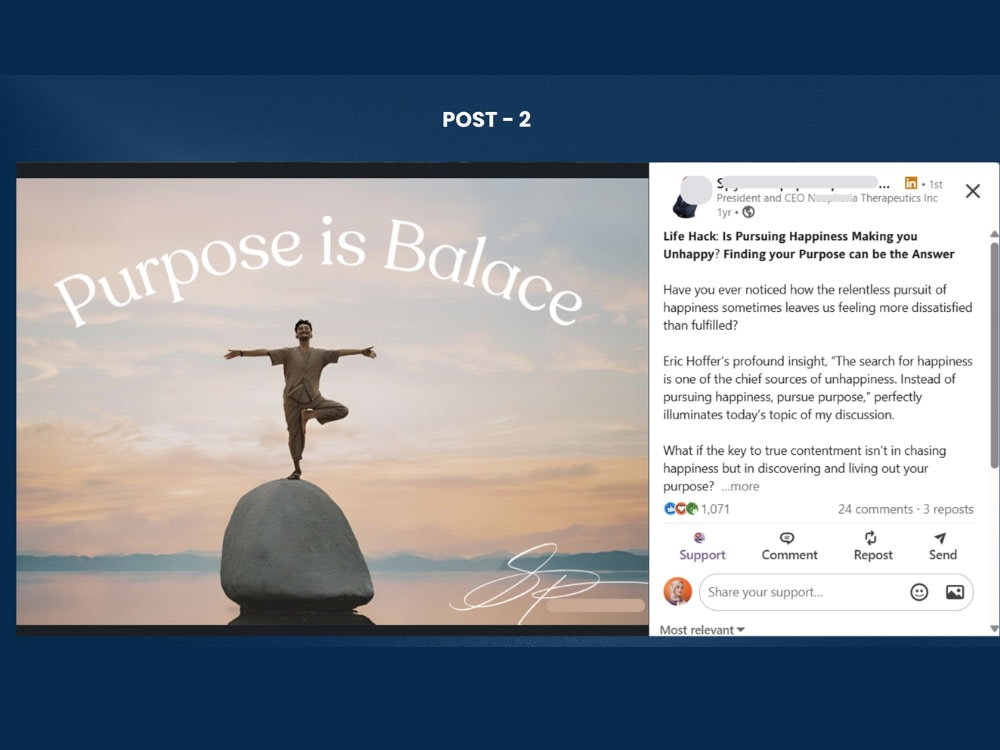Click the 'President and CEO' author headline

[x=827, y=198]
